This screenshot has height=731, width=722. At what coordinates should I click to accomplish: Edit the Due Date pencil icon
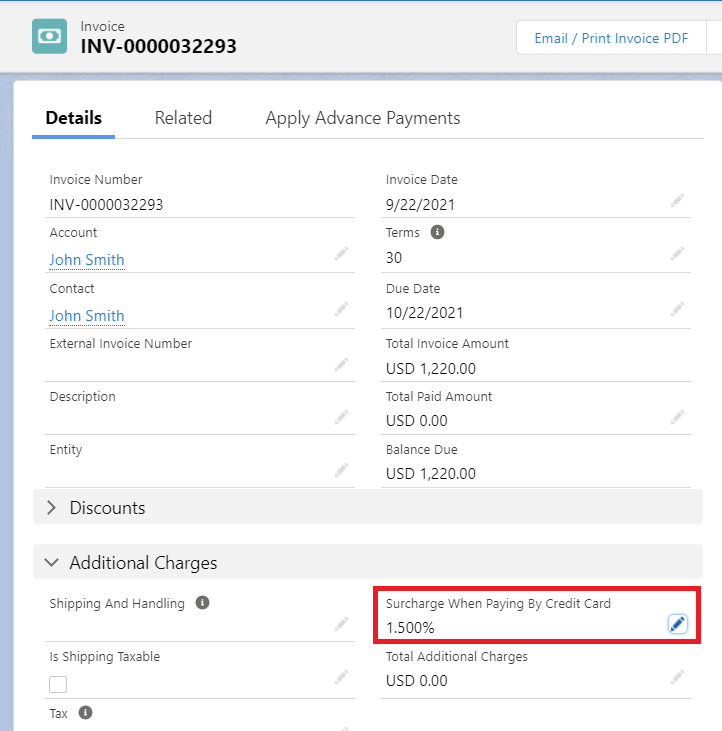click(678, 309)
